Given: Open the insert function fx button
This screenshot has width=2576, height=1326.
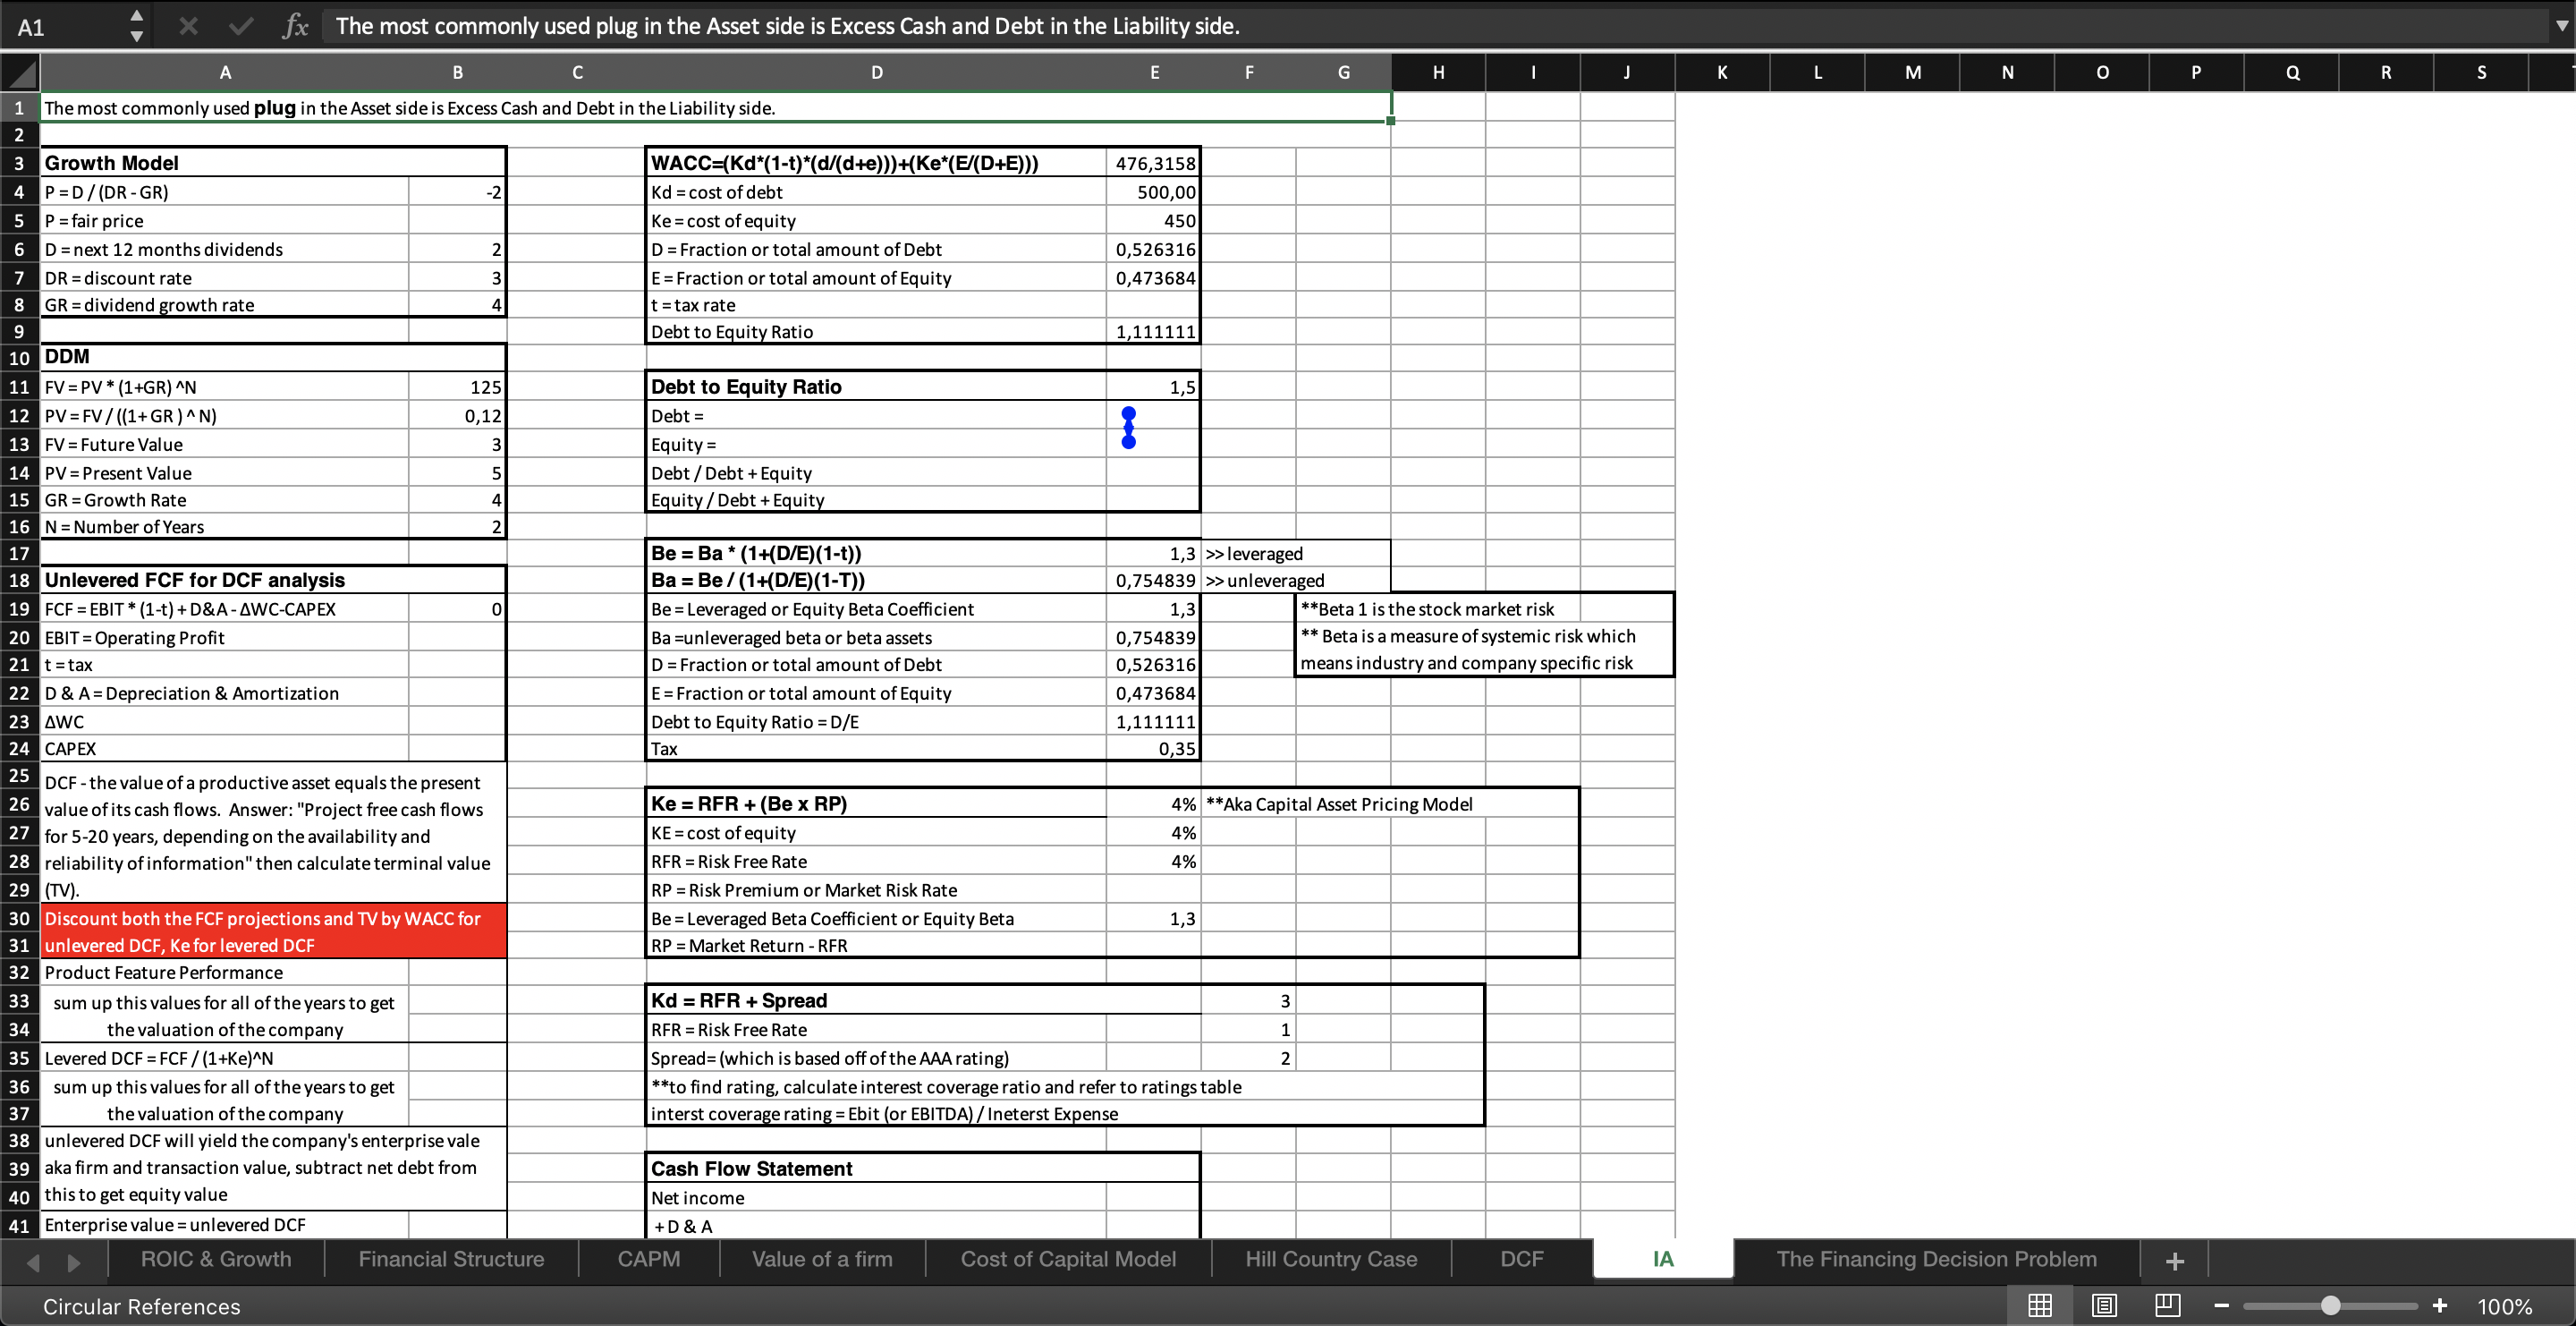Looking at the screenshot, I should tap(295, 26).
